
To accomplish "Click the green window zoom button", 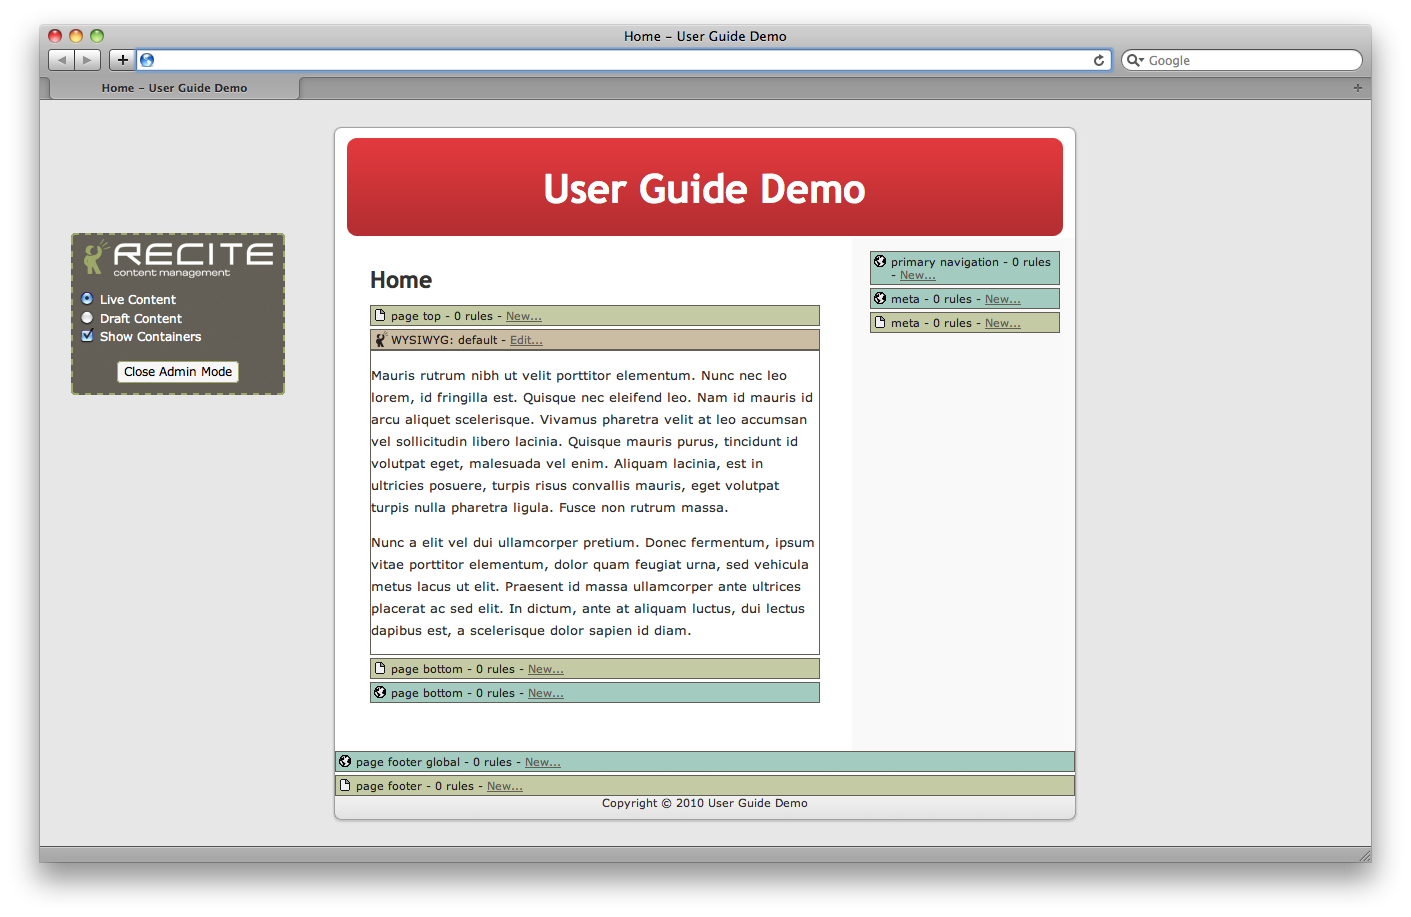I will (x=97, y=36).
